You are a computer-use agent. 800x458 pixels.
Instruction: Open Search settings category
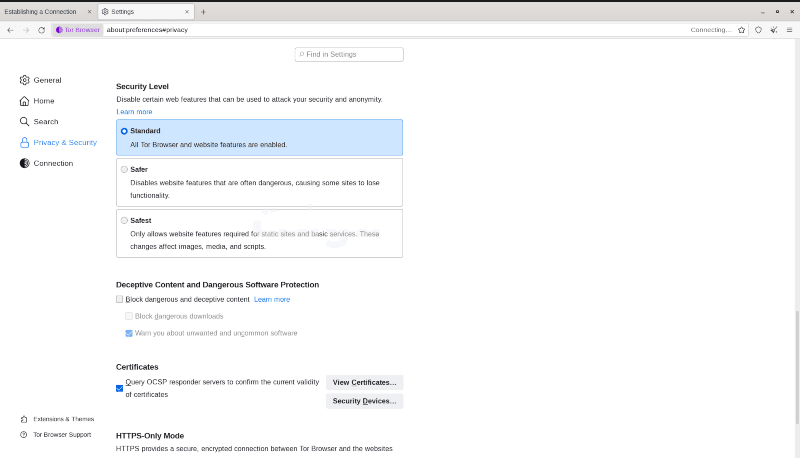point(39,122)
